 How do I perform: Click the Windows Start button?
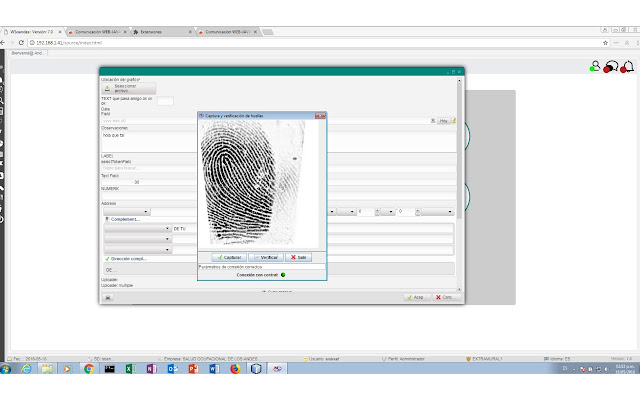[x=6, y=369]
